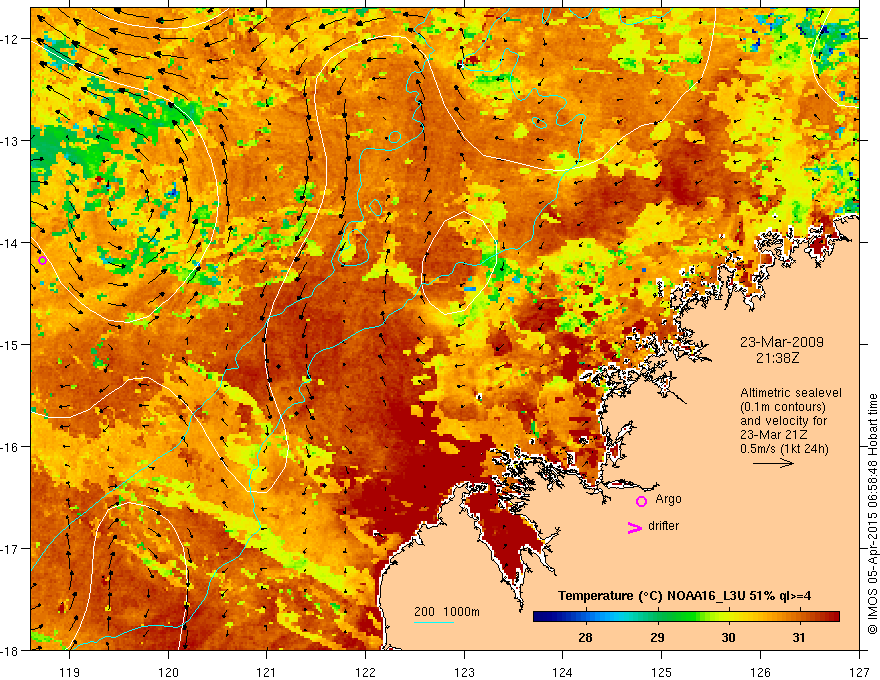Screen dimensions: 880x680
Task: Click the 'Argo' legend label
Action: (668, 499)
